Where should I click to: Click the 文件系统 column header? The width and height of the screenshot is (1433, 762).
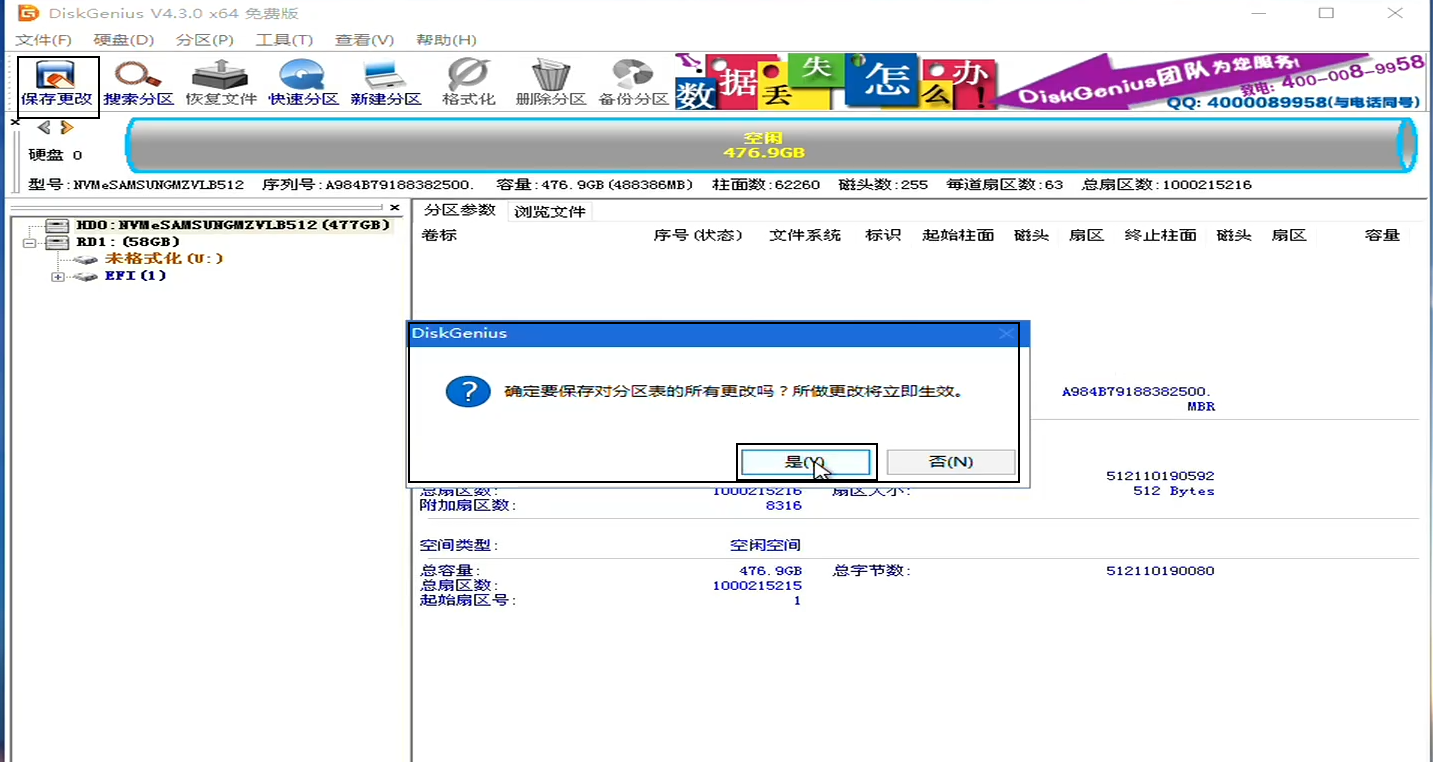805,236
